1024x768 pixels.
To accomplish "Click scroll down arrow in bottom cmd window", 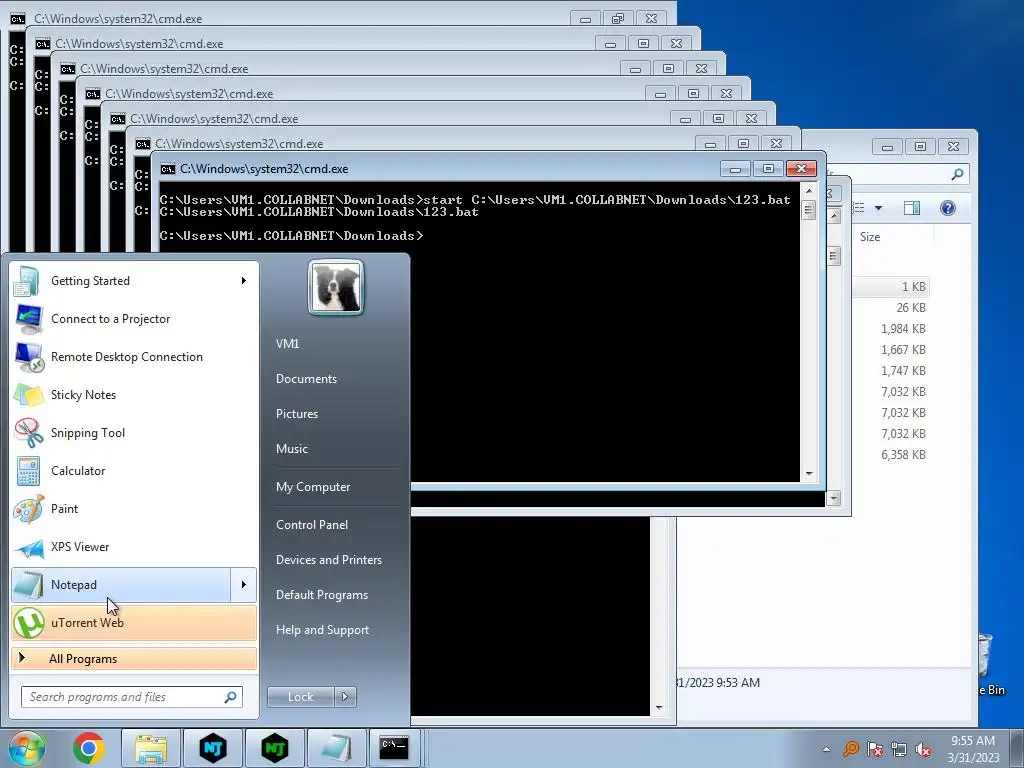I will tap(659, 708).
